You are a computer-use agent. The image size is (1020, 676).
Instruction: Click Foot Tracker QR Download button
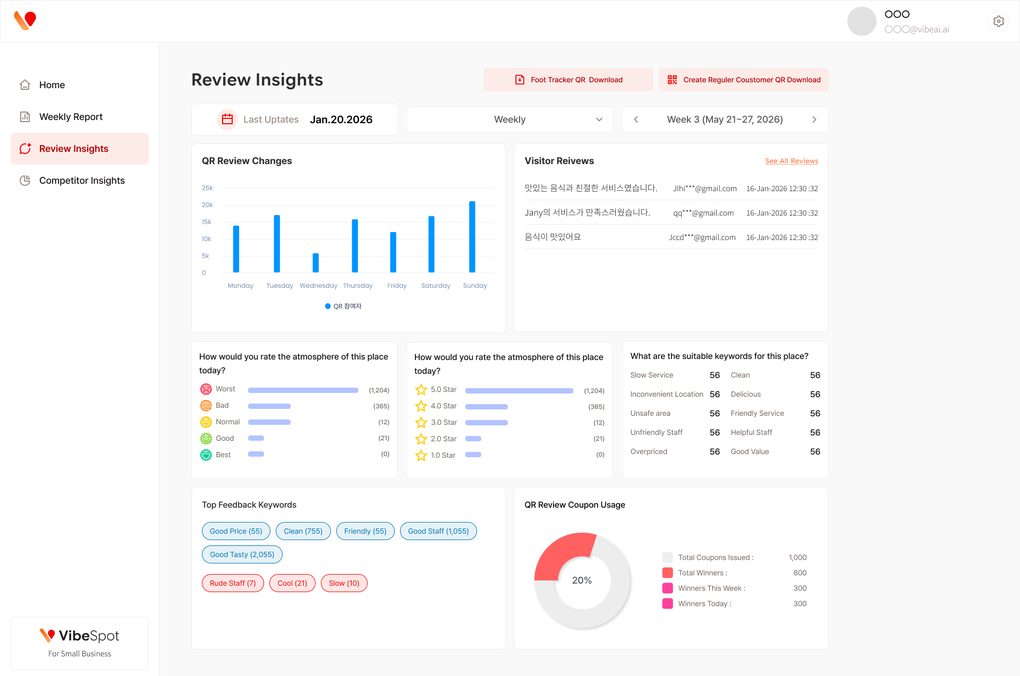(568, 79)
